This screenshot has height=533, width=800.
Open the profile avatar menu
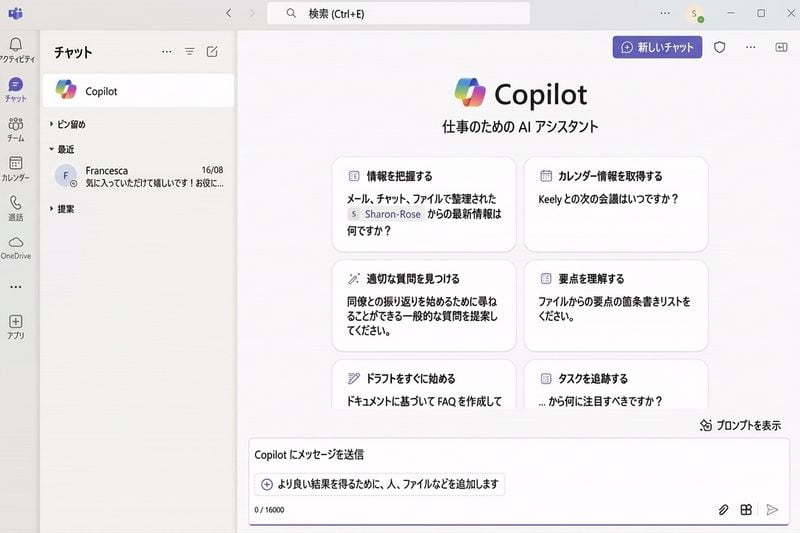(x=695, y=14)
